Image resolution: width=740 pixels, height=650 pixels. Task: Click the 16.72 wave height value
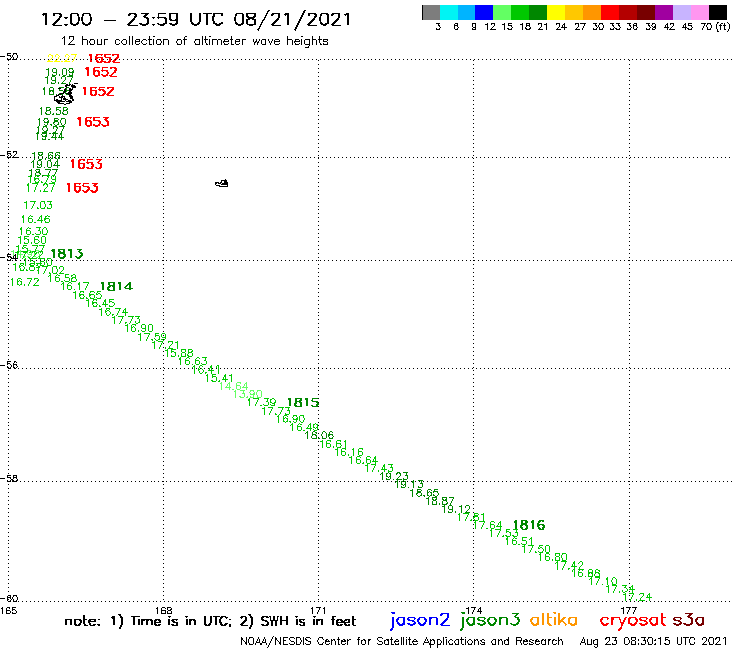coord(25,282)
